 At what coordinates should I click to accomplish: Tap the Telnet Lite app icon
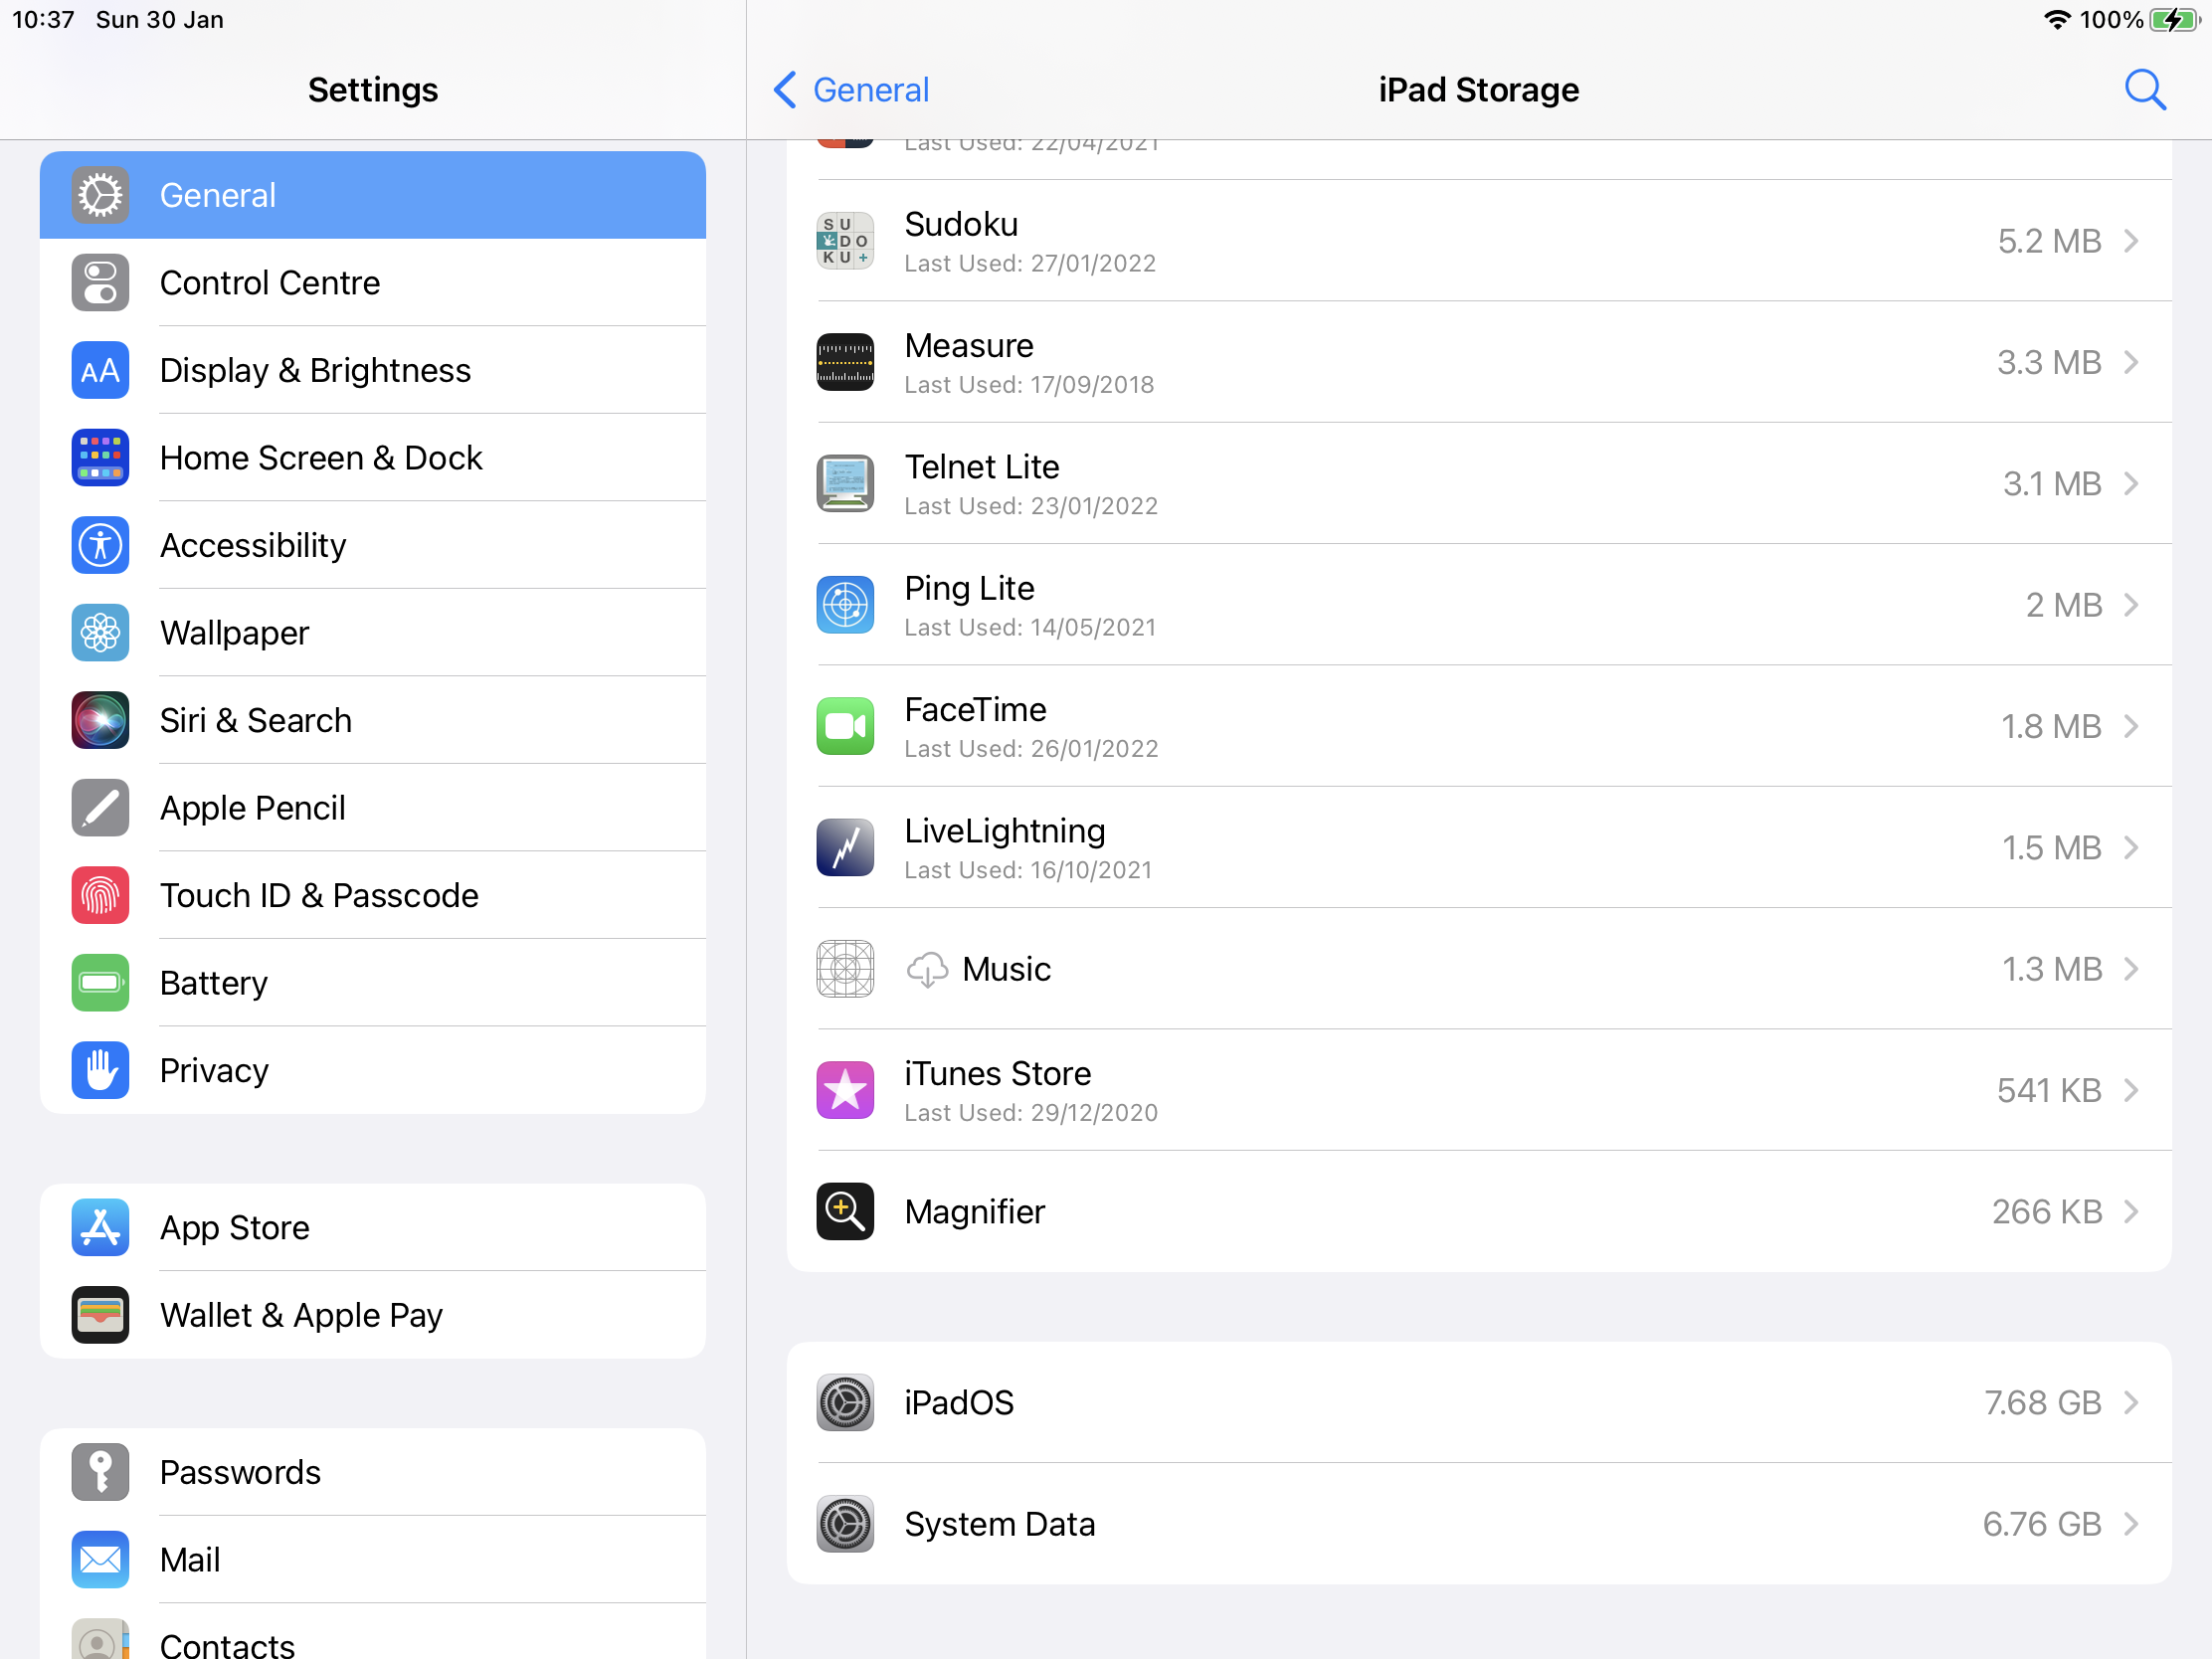point(845,484)
